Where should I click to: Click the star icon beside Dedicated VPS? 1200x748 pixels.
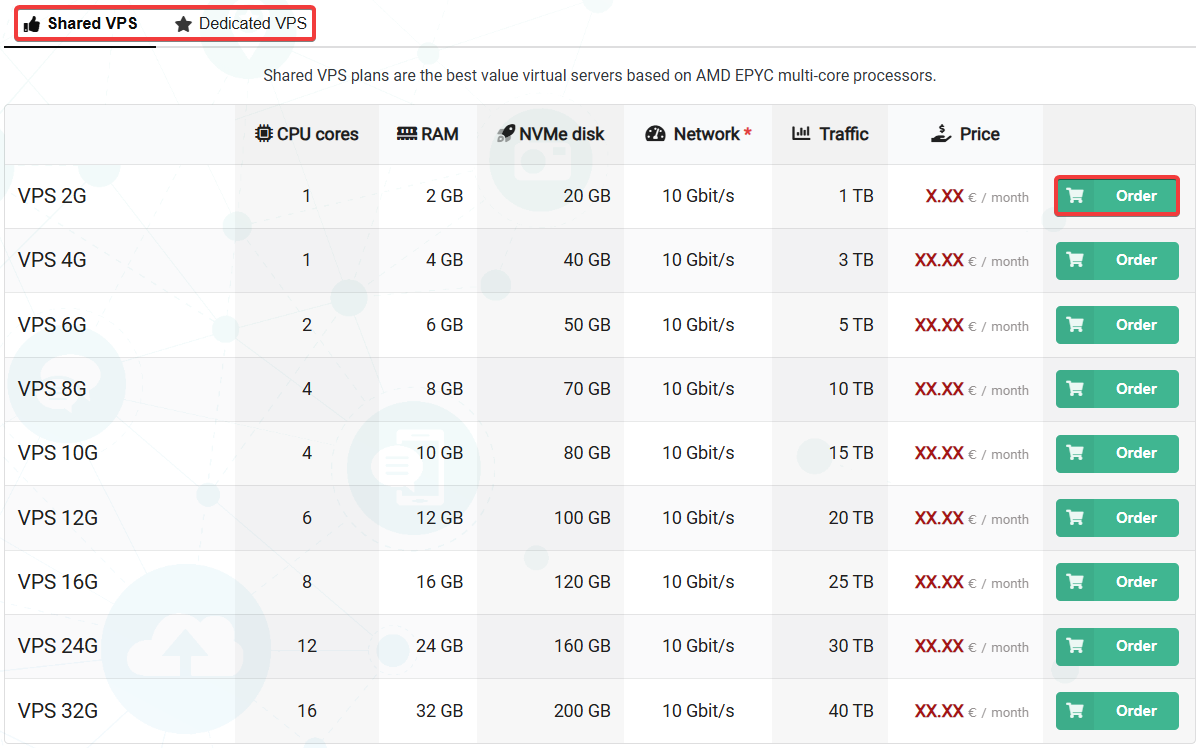[184, 24]
